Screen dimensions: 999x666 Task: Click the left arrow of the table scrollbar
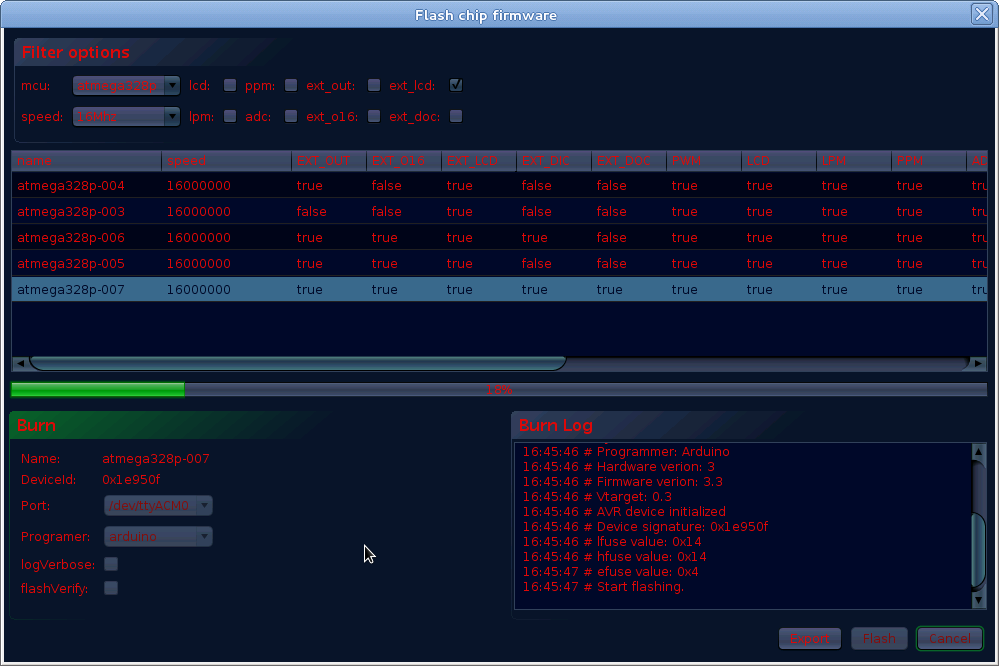(20, 363)
